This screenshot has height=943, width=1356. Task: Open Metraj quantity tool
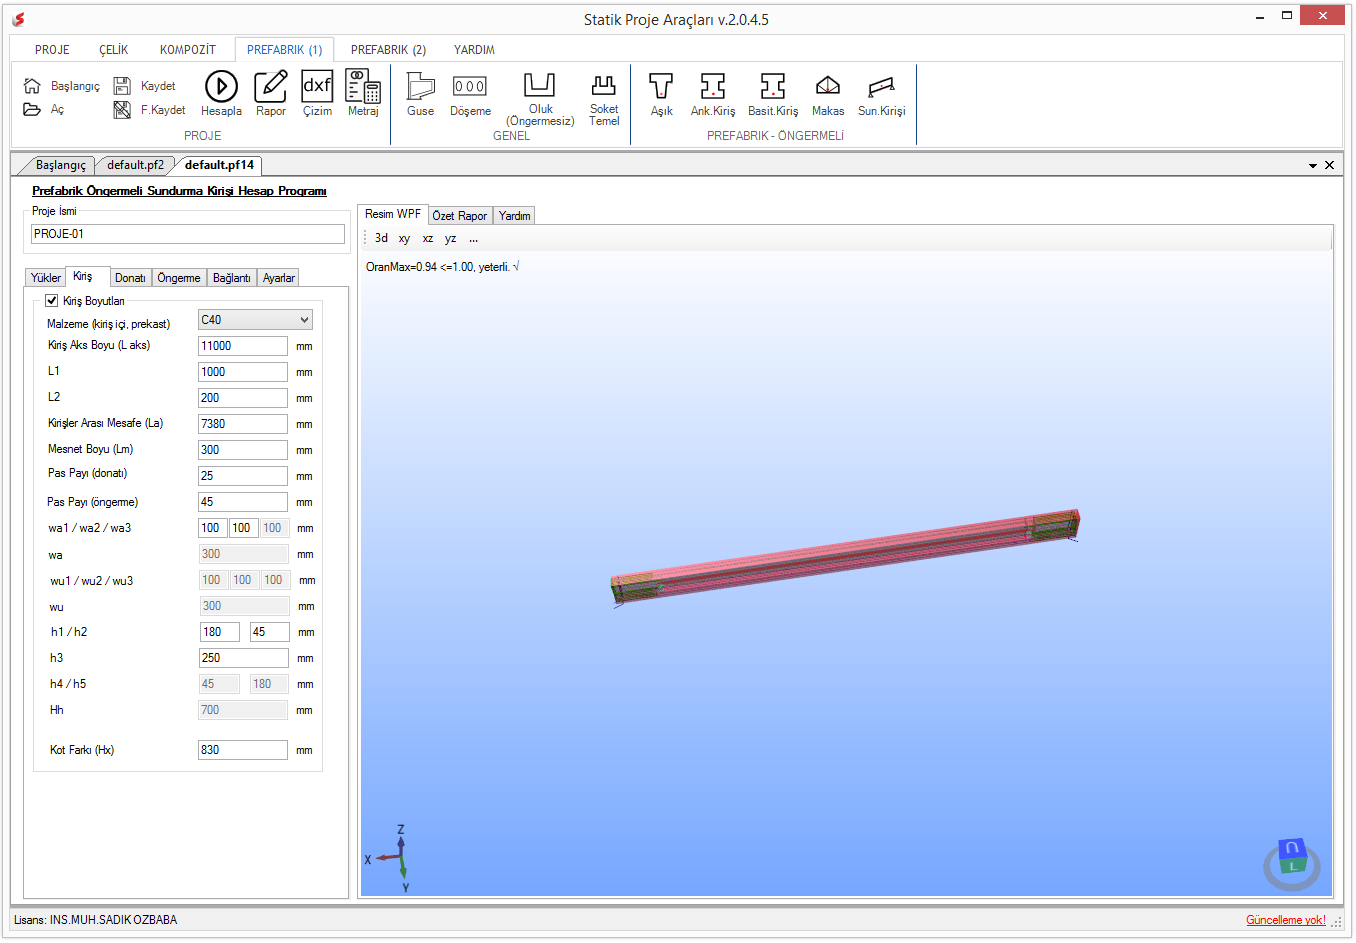click(363, 94)
